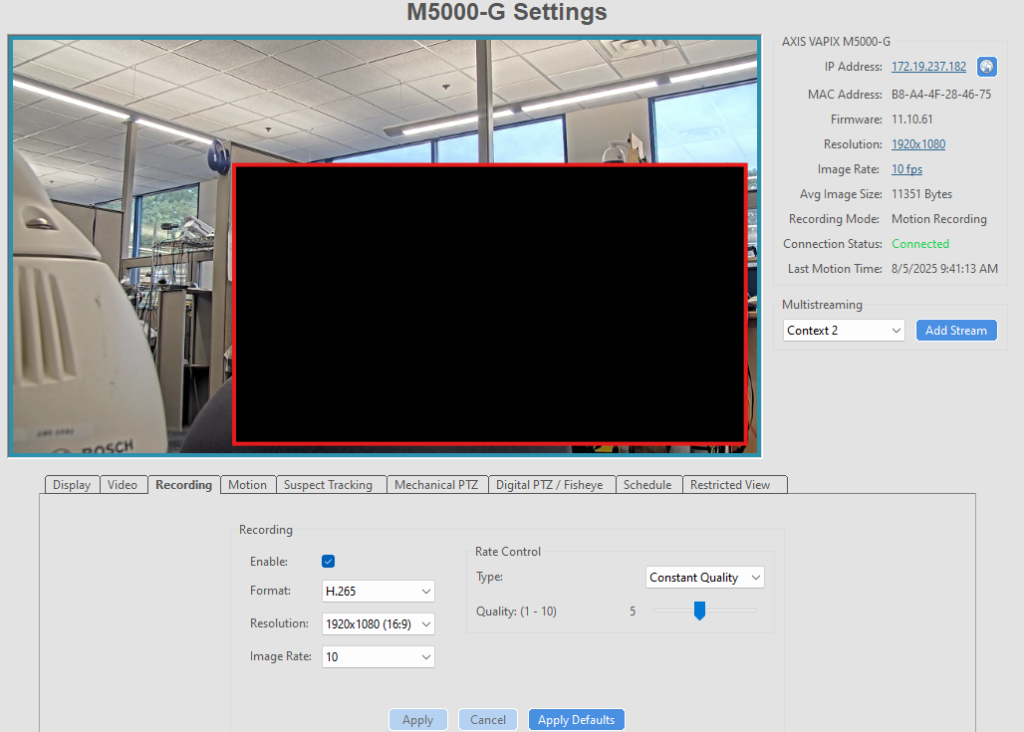Open the Rate Control Type dropdown
Screen dimensions: 1024x732
(x=704, y=578)
